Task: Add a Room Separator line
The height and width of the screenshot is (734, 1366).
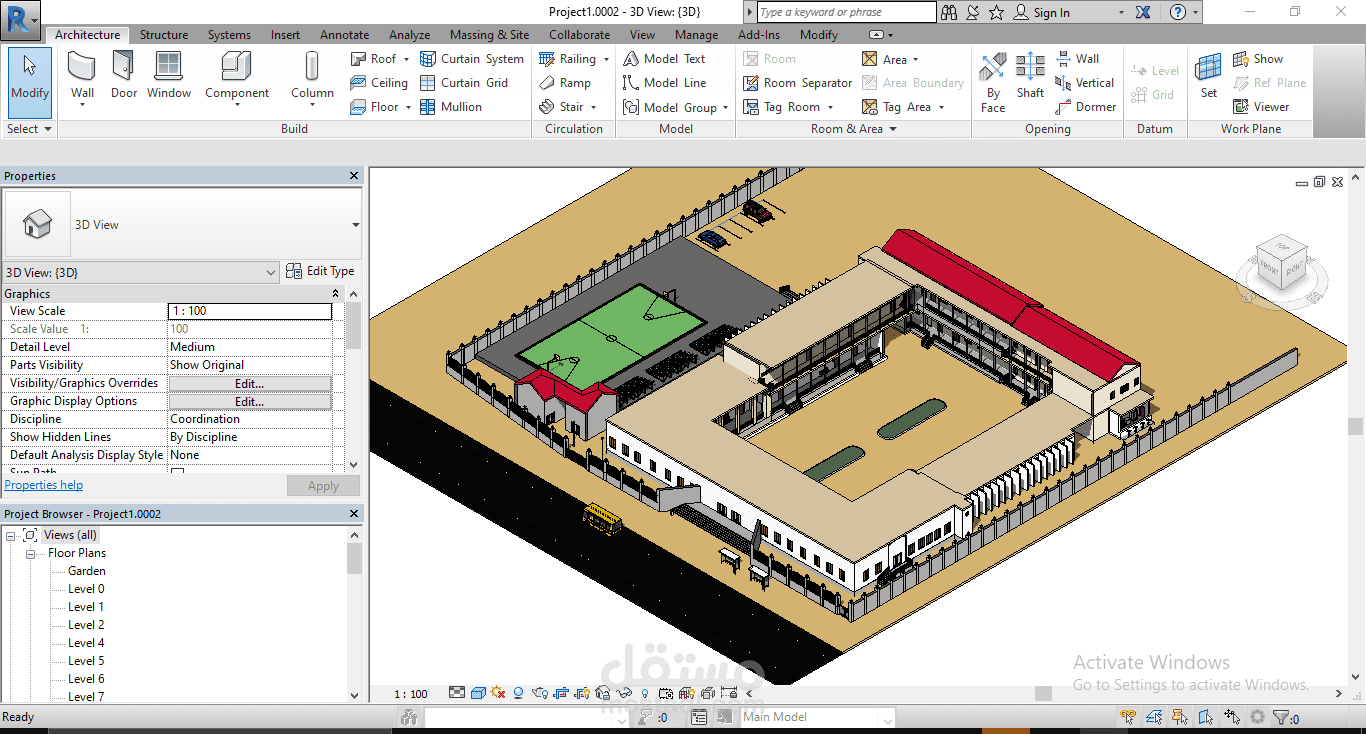Action: pyautogui.click(x=798, y=83)
